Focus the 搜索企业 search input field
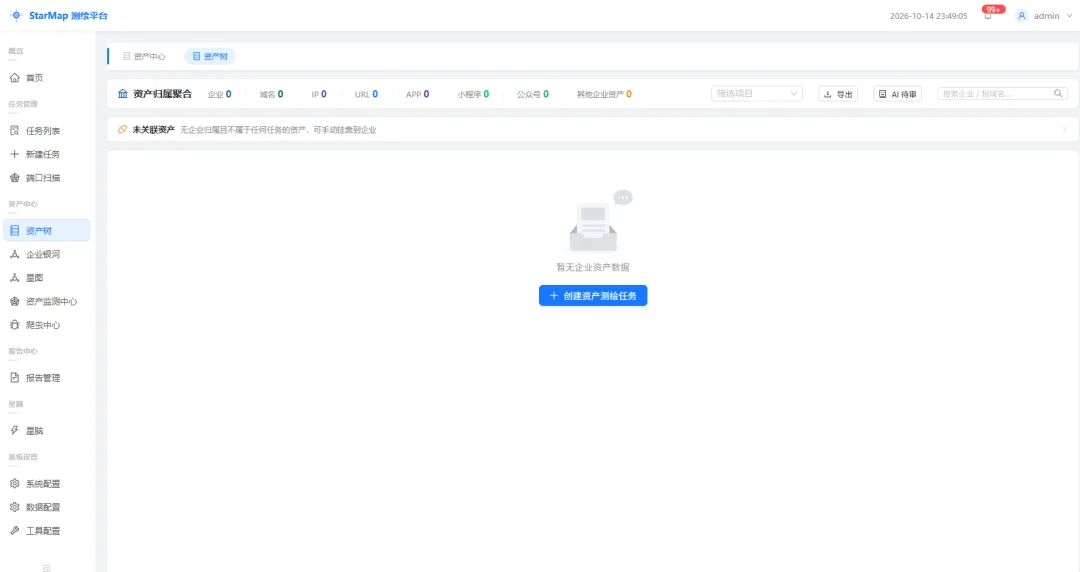Viewport: 1080px width, 572px height. (x=1002, y=94)
